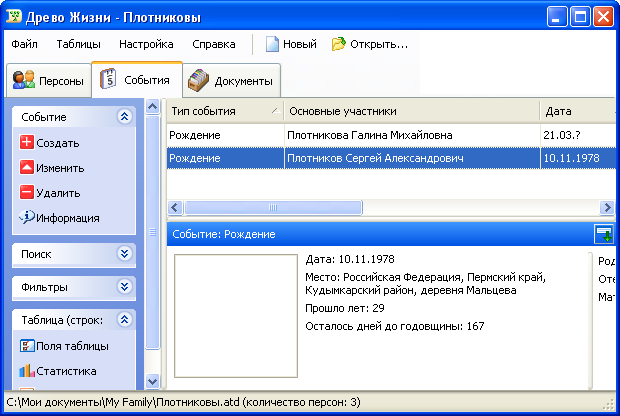
Task: Click the Изменить link
Action: pyautogui.click(x=60, y=168)
